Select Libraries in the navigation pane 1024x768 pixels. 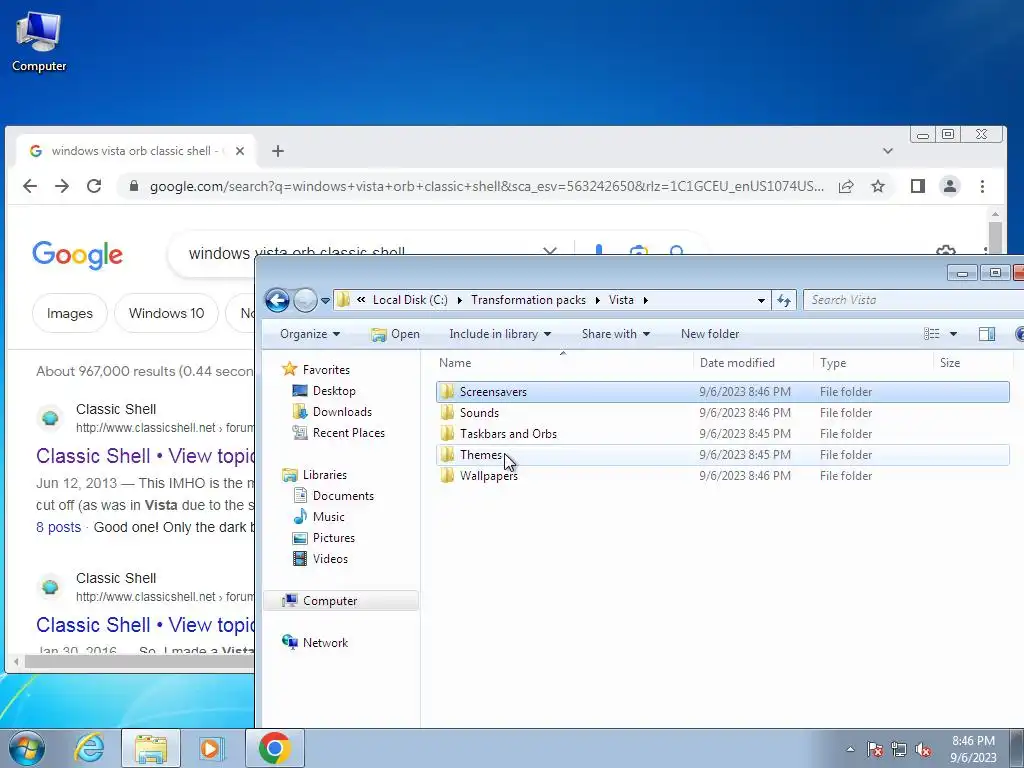314,475
